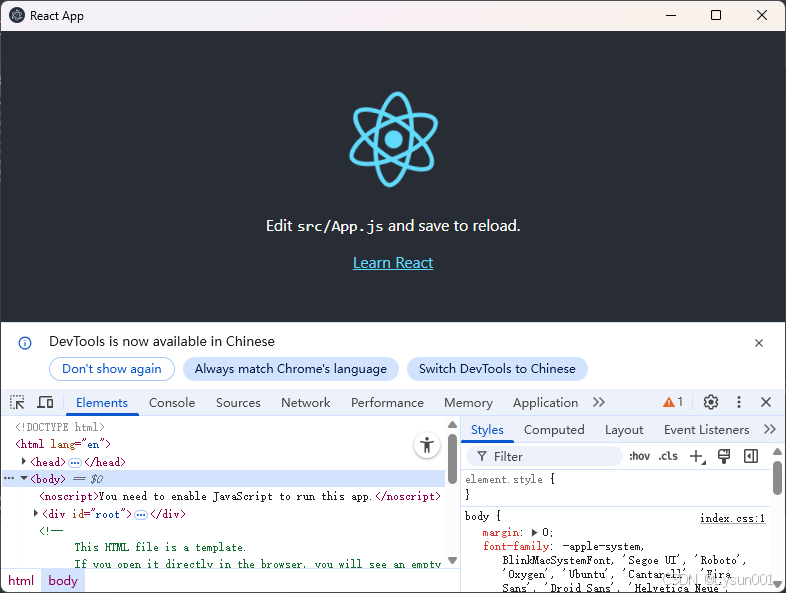The width and height of the screenshot is (786, 593).
Task: Expand the head element node
Action: coord(24,461)
